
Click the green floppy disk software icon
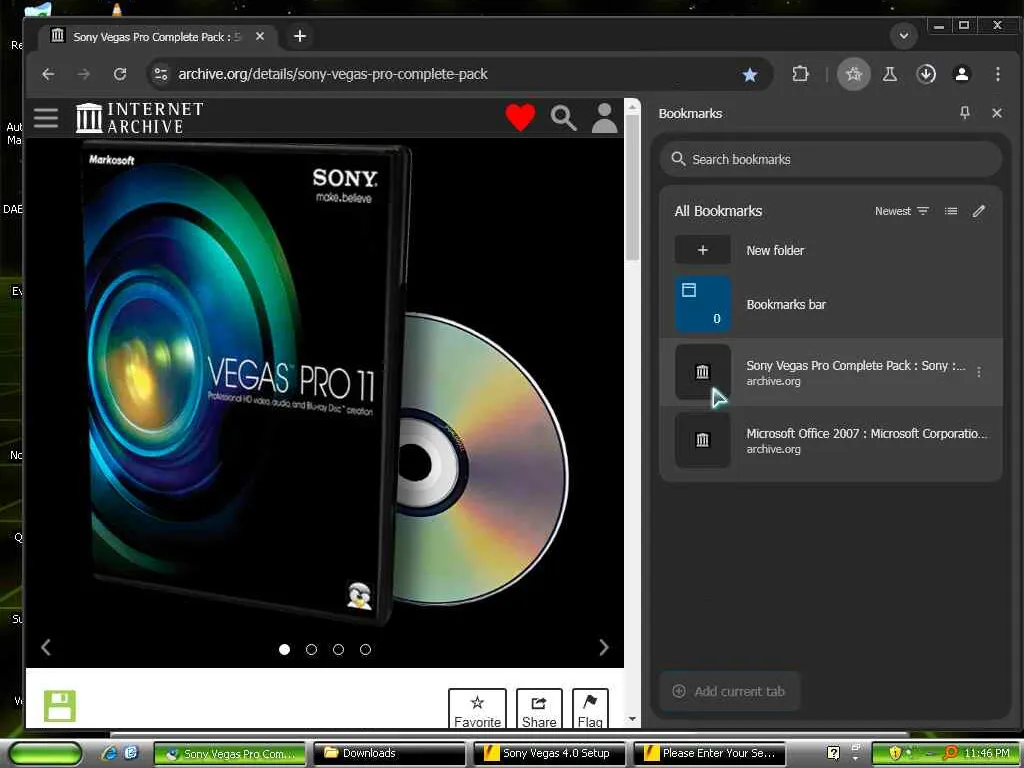59,706
